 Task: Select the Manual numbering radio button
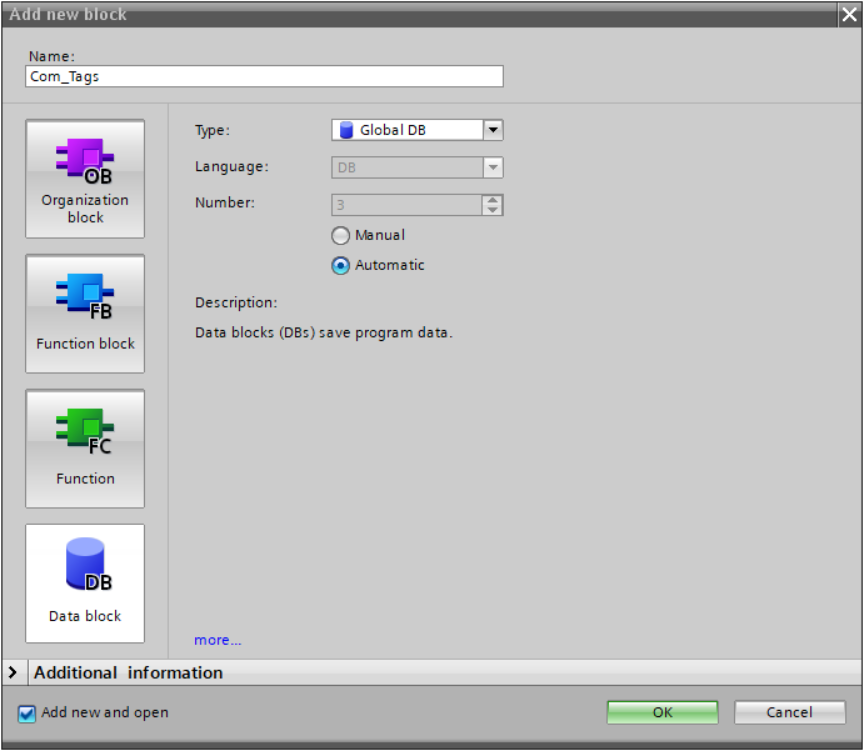341,236
